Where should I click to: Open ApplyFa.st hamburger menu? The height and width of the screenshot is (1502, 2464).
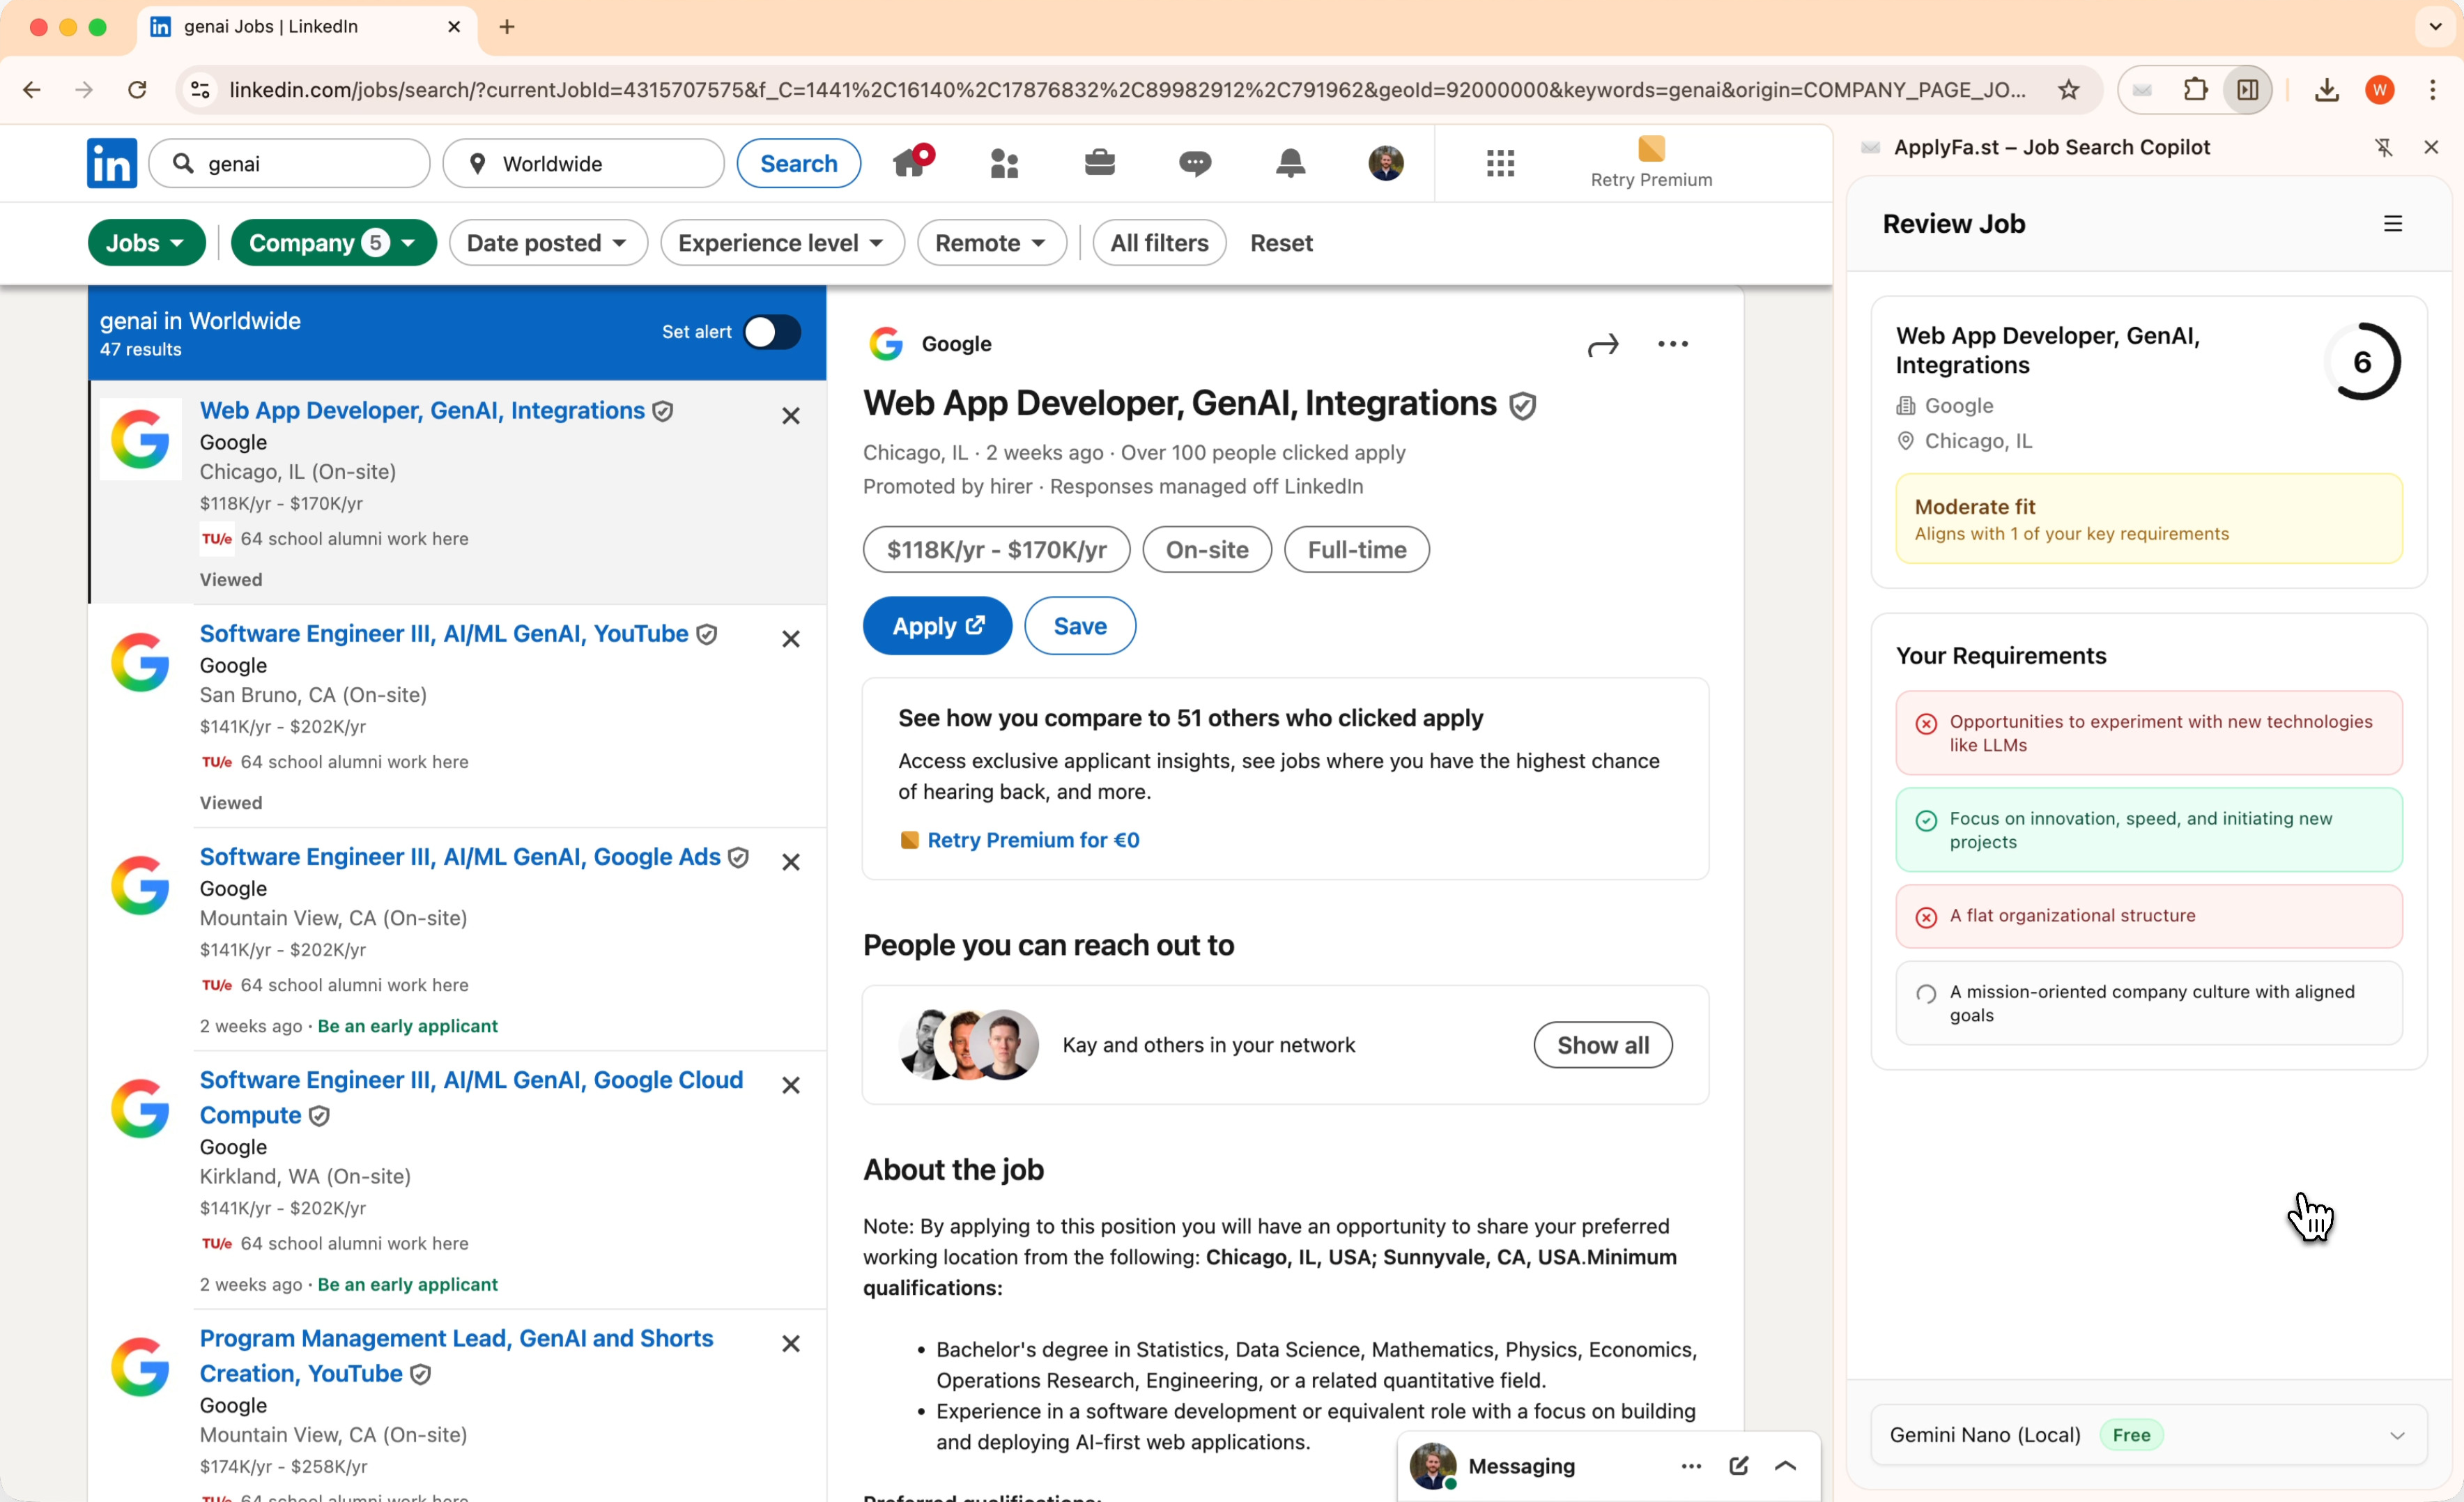click(2392, 224)
